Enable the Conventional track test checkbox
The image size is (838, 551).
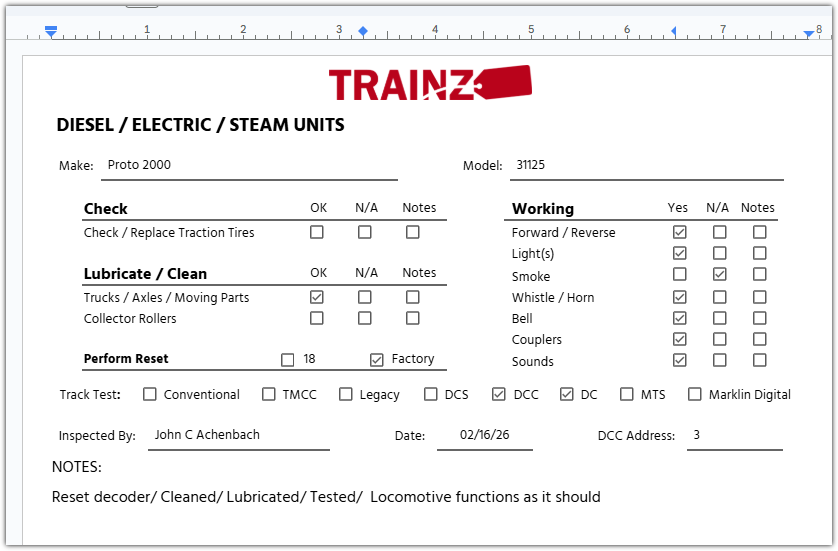point(150,394)
